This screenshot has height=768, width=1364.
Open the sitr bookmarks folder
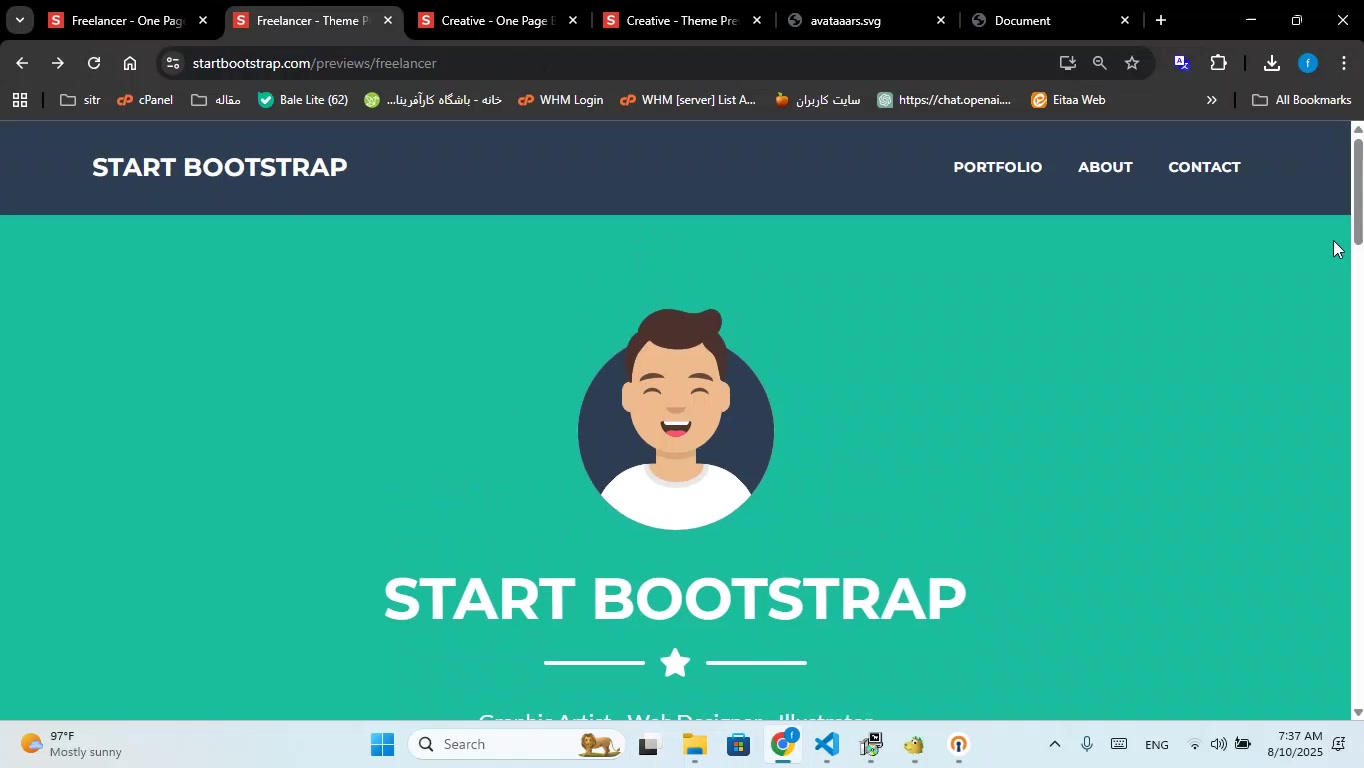80,100
